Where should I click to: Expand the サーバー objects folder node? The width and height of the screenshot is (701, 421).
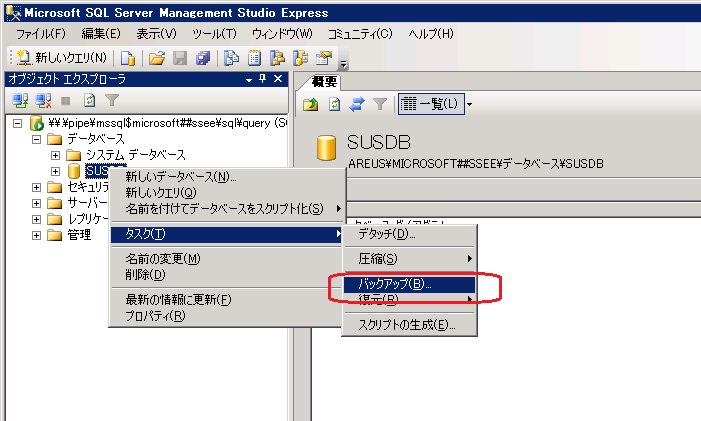point(36,203)
